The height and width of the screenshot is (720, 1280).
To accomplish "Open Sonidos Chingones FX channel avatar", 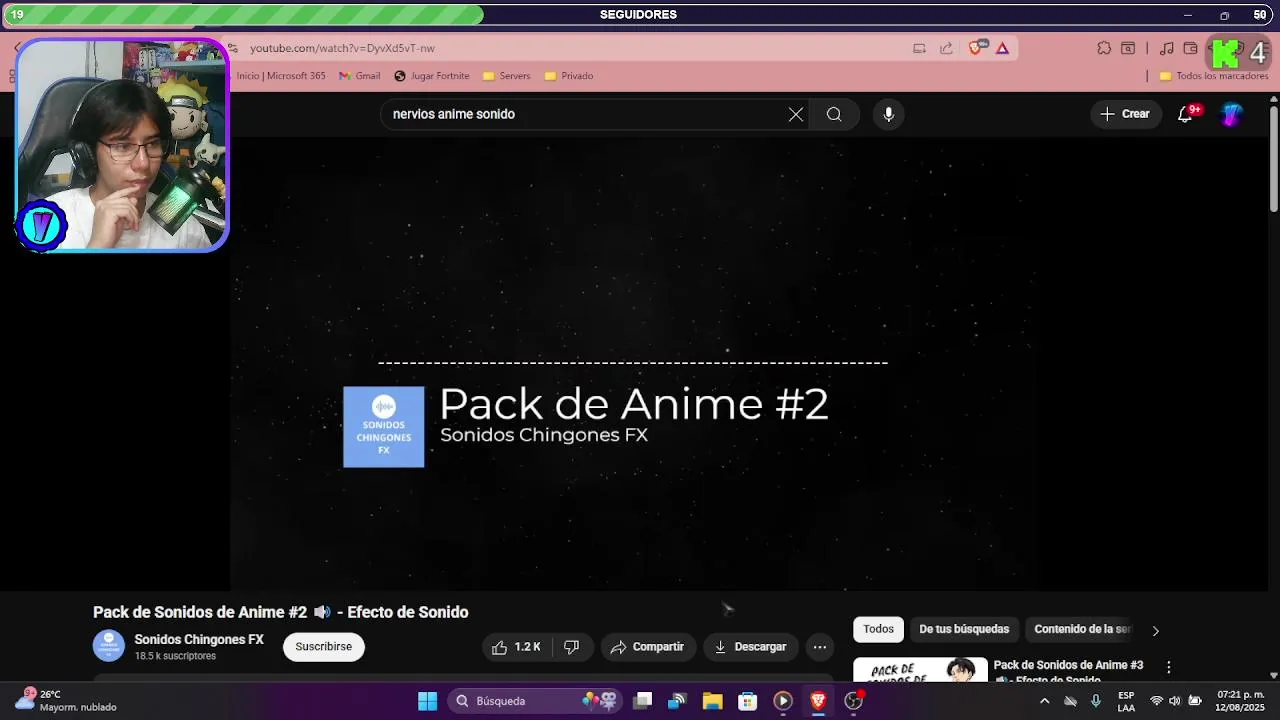I will pyautogui.click(x=109, y=646).
